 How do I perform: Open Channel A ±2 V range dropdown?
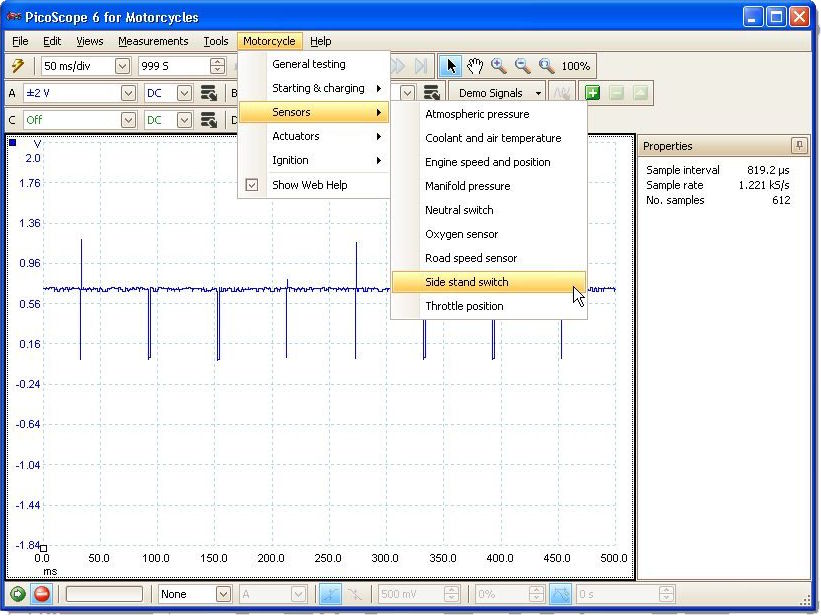click(x=128, y=93)
